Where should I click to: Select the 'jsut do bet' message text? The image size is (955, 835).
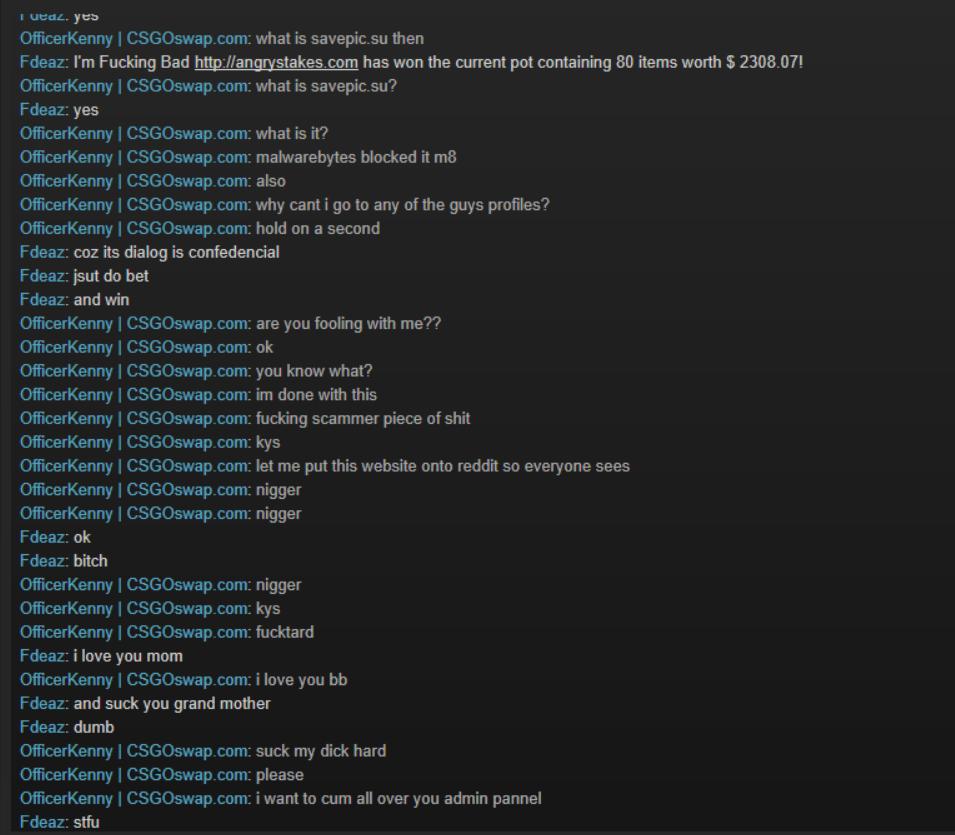click(111, 277)
